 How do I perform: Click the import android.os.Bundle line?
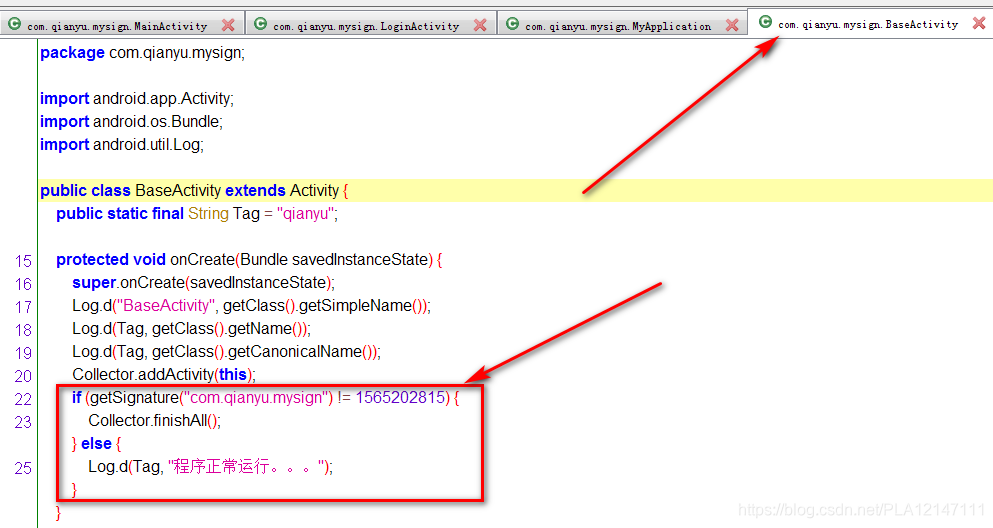point(131,122)
